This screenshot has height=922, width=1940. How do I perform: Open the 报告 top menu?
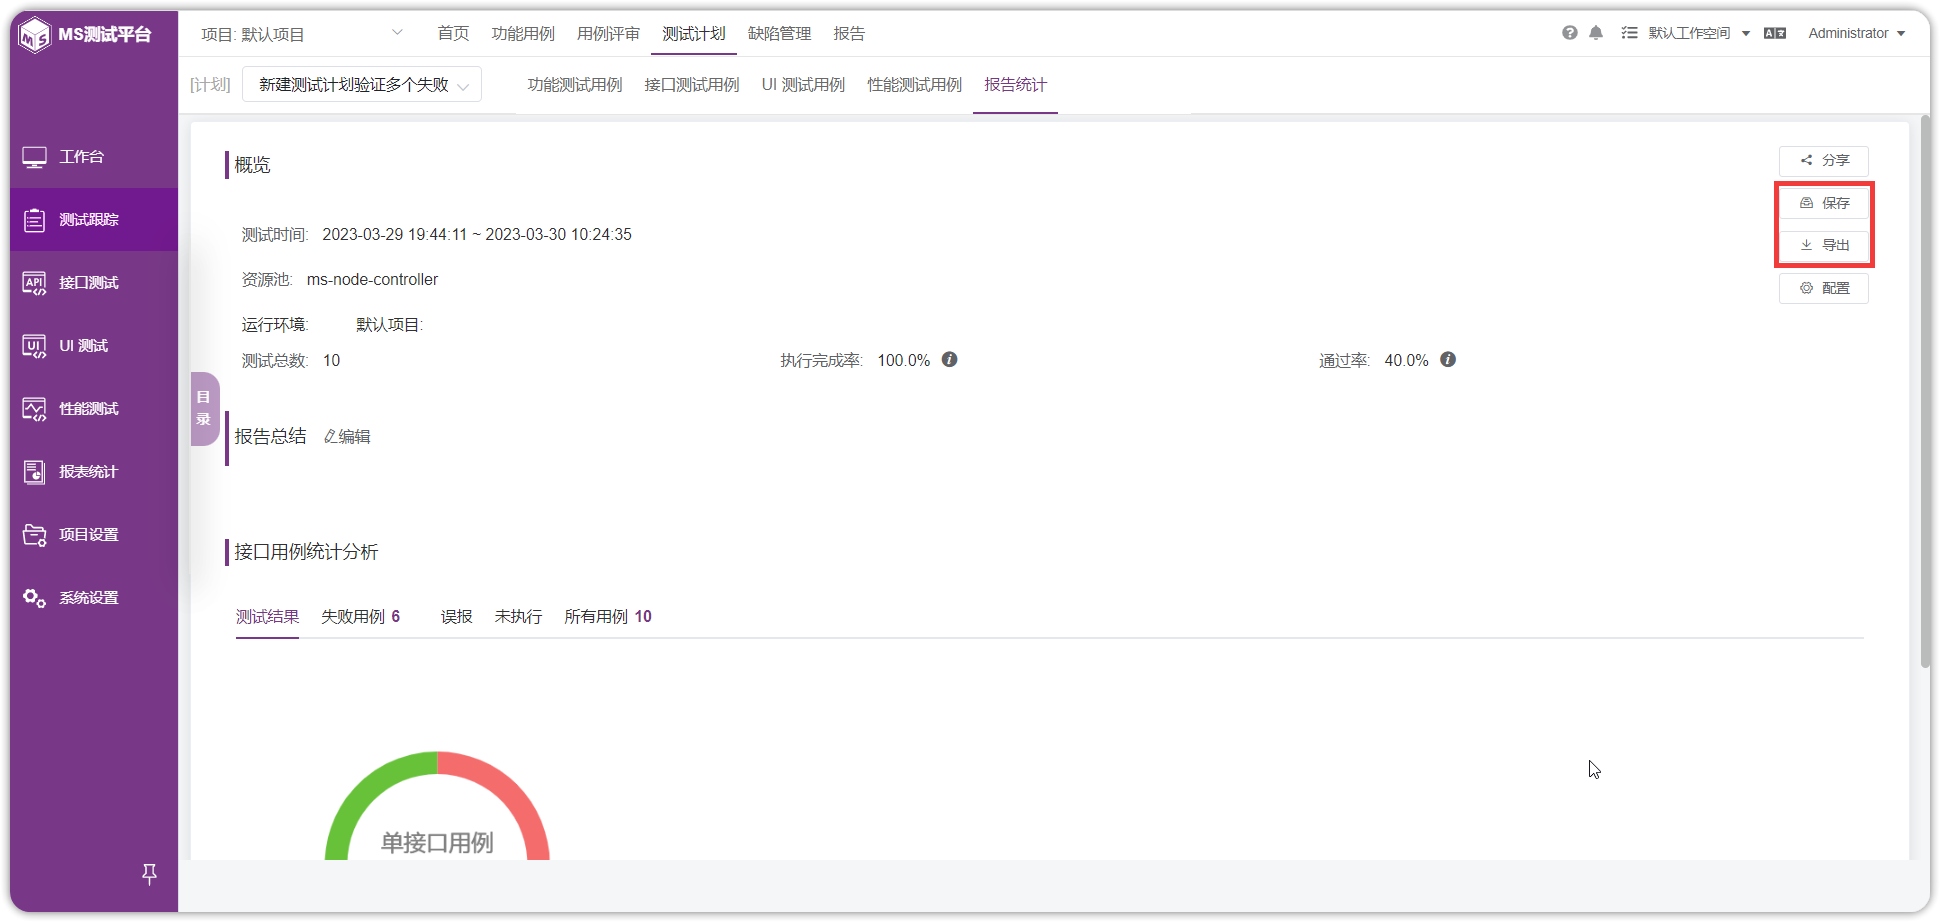click(x=849, y=34)
